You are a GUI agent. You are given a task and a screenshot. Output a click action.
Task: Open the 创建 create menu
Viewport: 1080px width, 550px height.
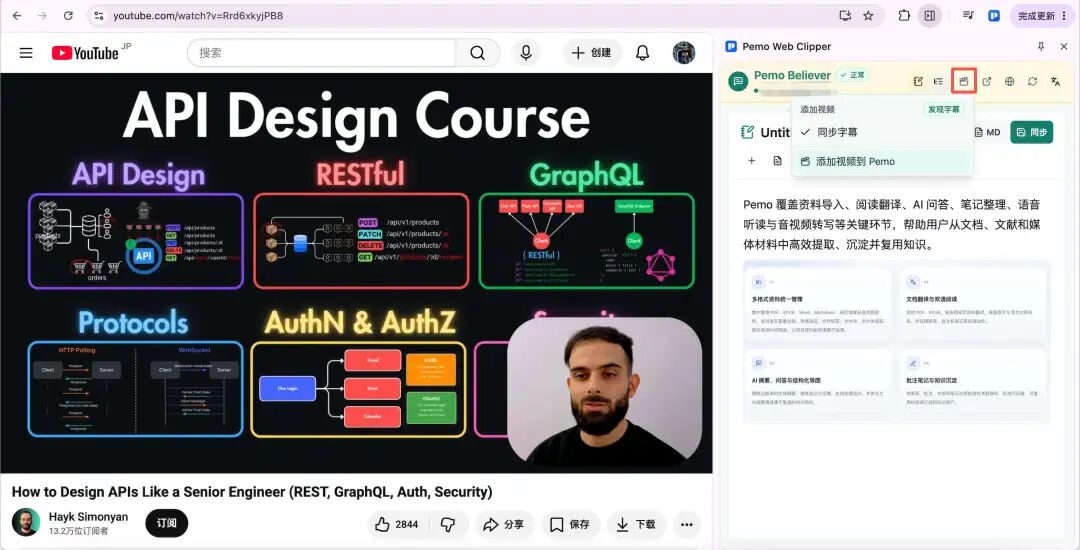[592, 53]
